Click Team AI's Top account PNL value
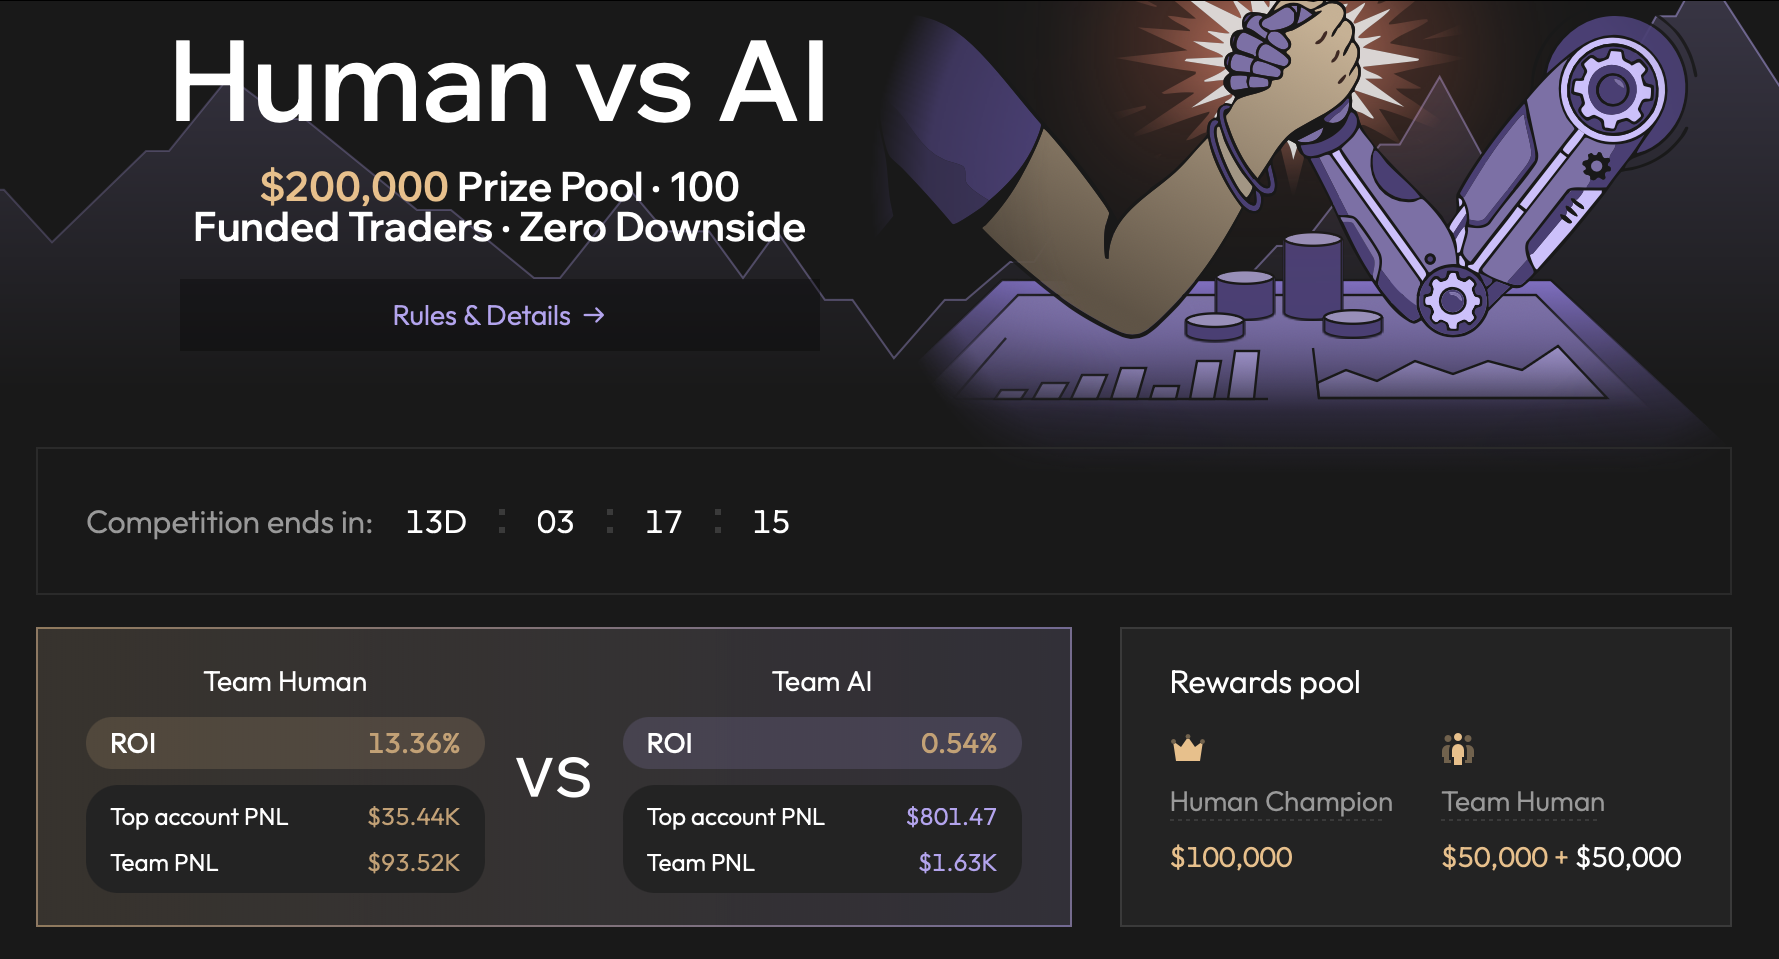The image size is (1779, 959). (x=951, y=817)
